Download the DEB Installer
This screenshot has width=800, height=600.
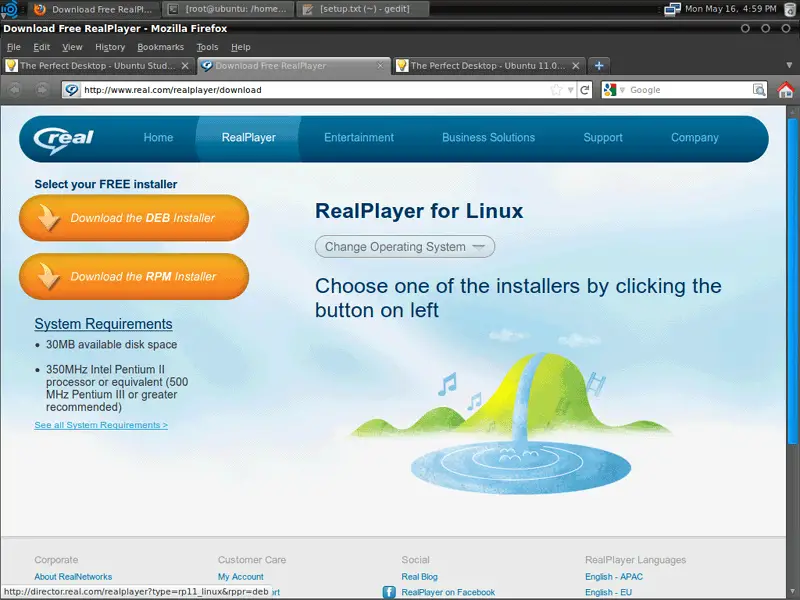point(134,218)
